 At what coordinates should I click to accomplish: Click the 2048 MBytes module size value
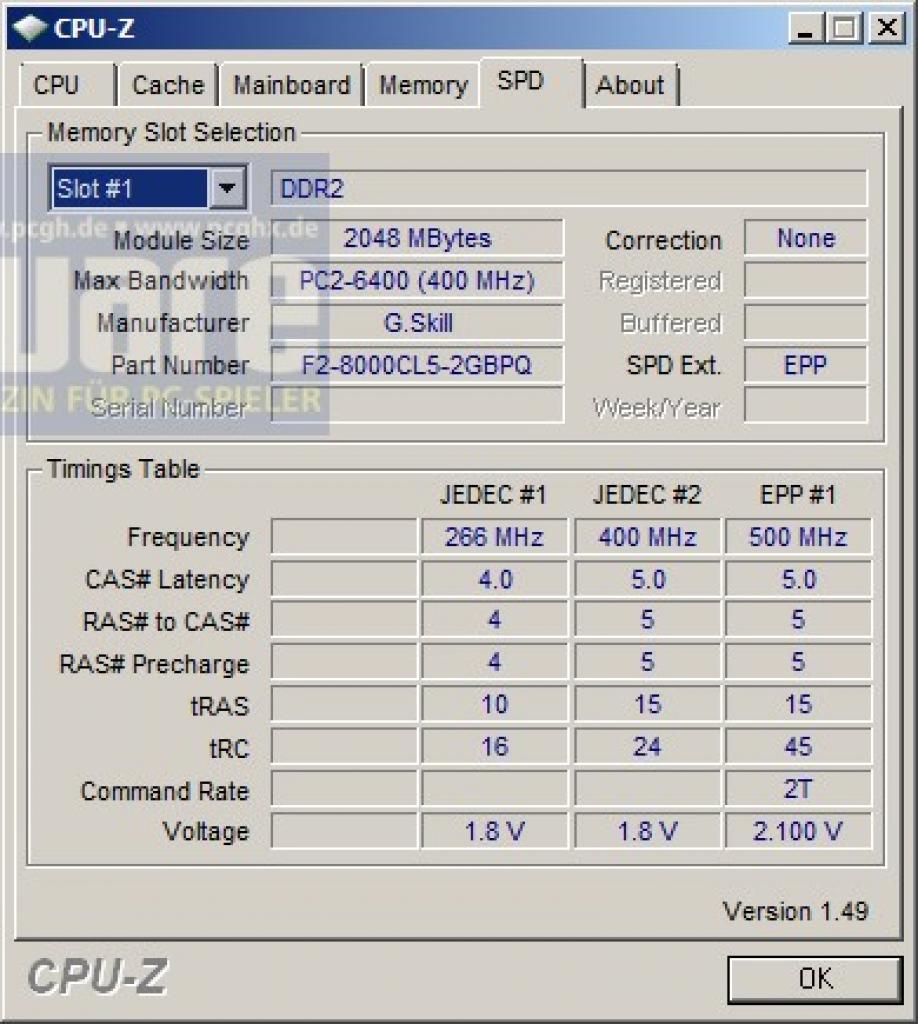(417, 238)
